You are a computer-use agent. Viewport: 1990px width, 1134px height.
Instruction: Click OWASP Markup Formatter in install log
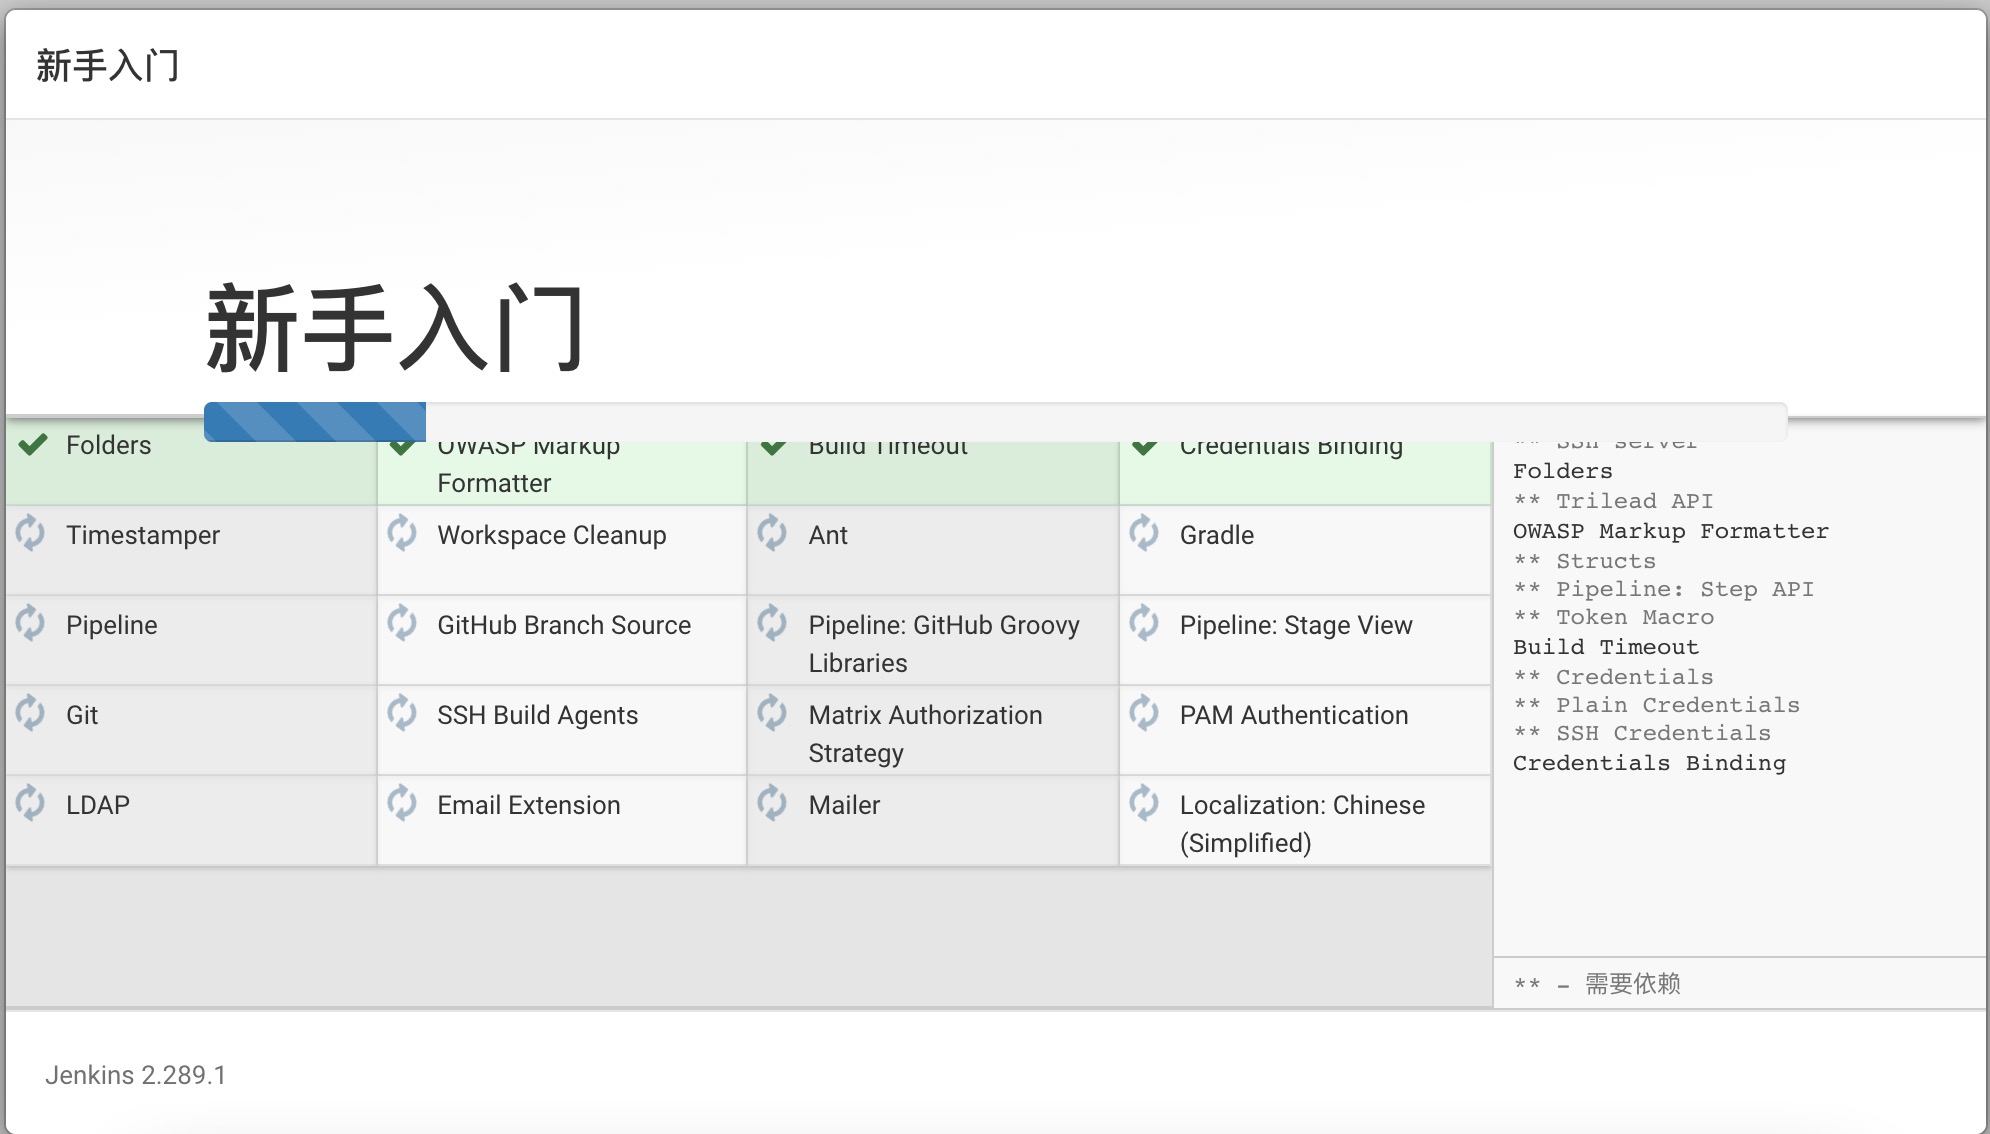tap(1671, 531)
